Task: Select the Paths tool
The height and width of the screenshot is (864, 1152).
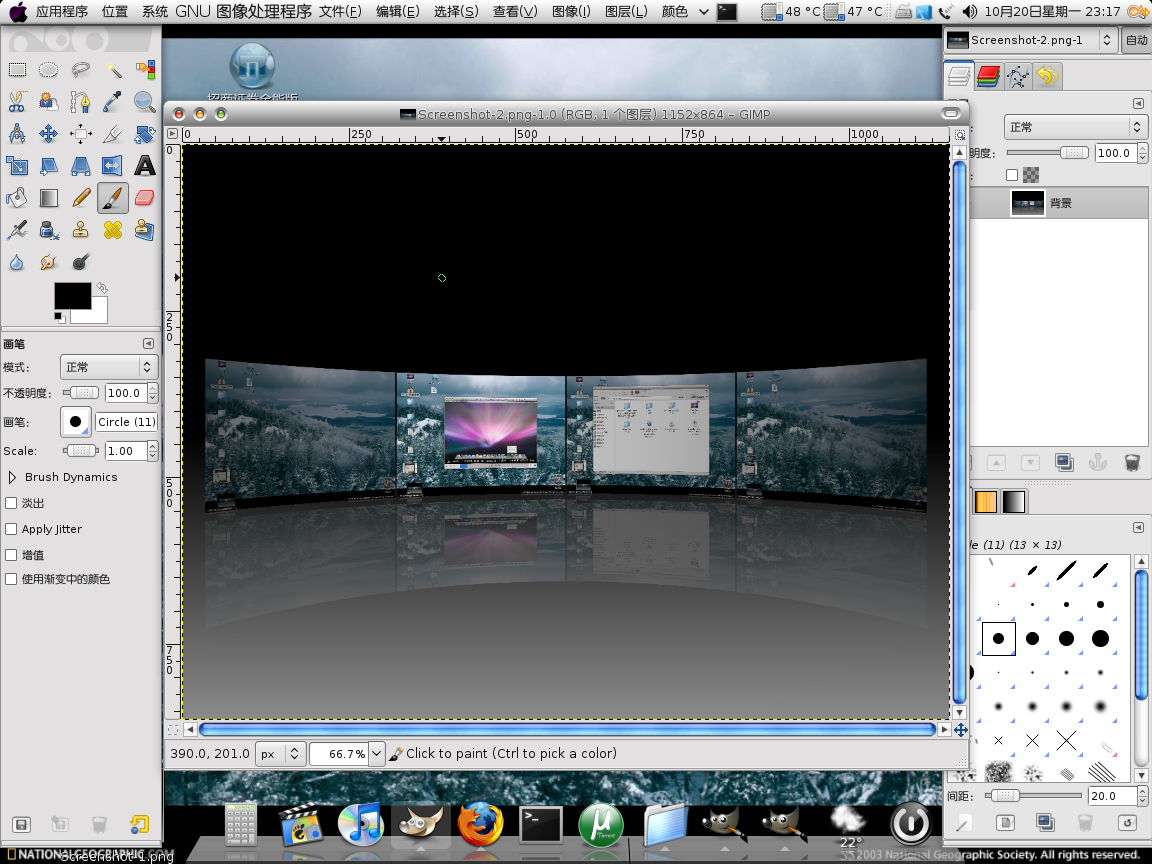Action: 81,101
